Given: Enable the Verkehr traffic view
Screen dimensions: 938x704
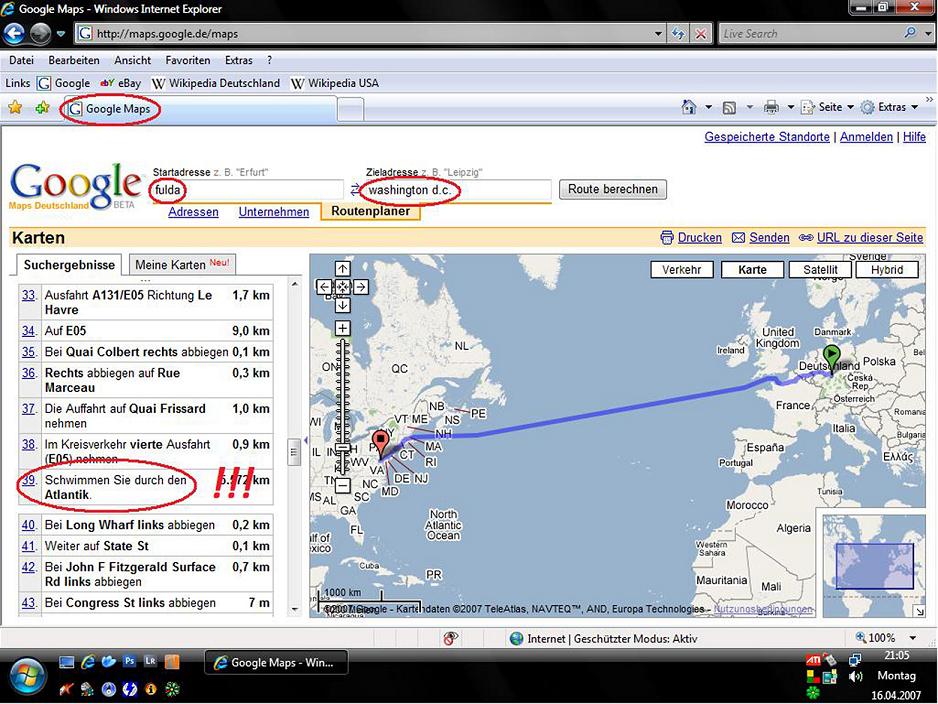Looking at the screenshot, I should [x=681, y=270].
